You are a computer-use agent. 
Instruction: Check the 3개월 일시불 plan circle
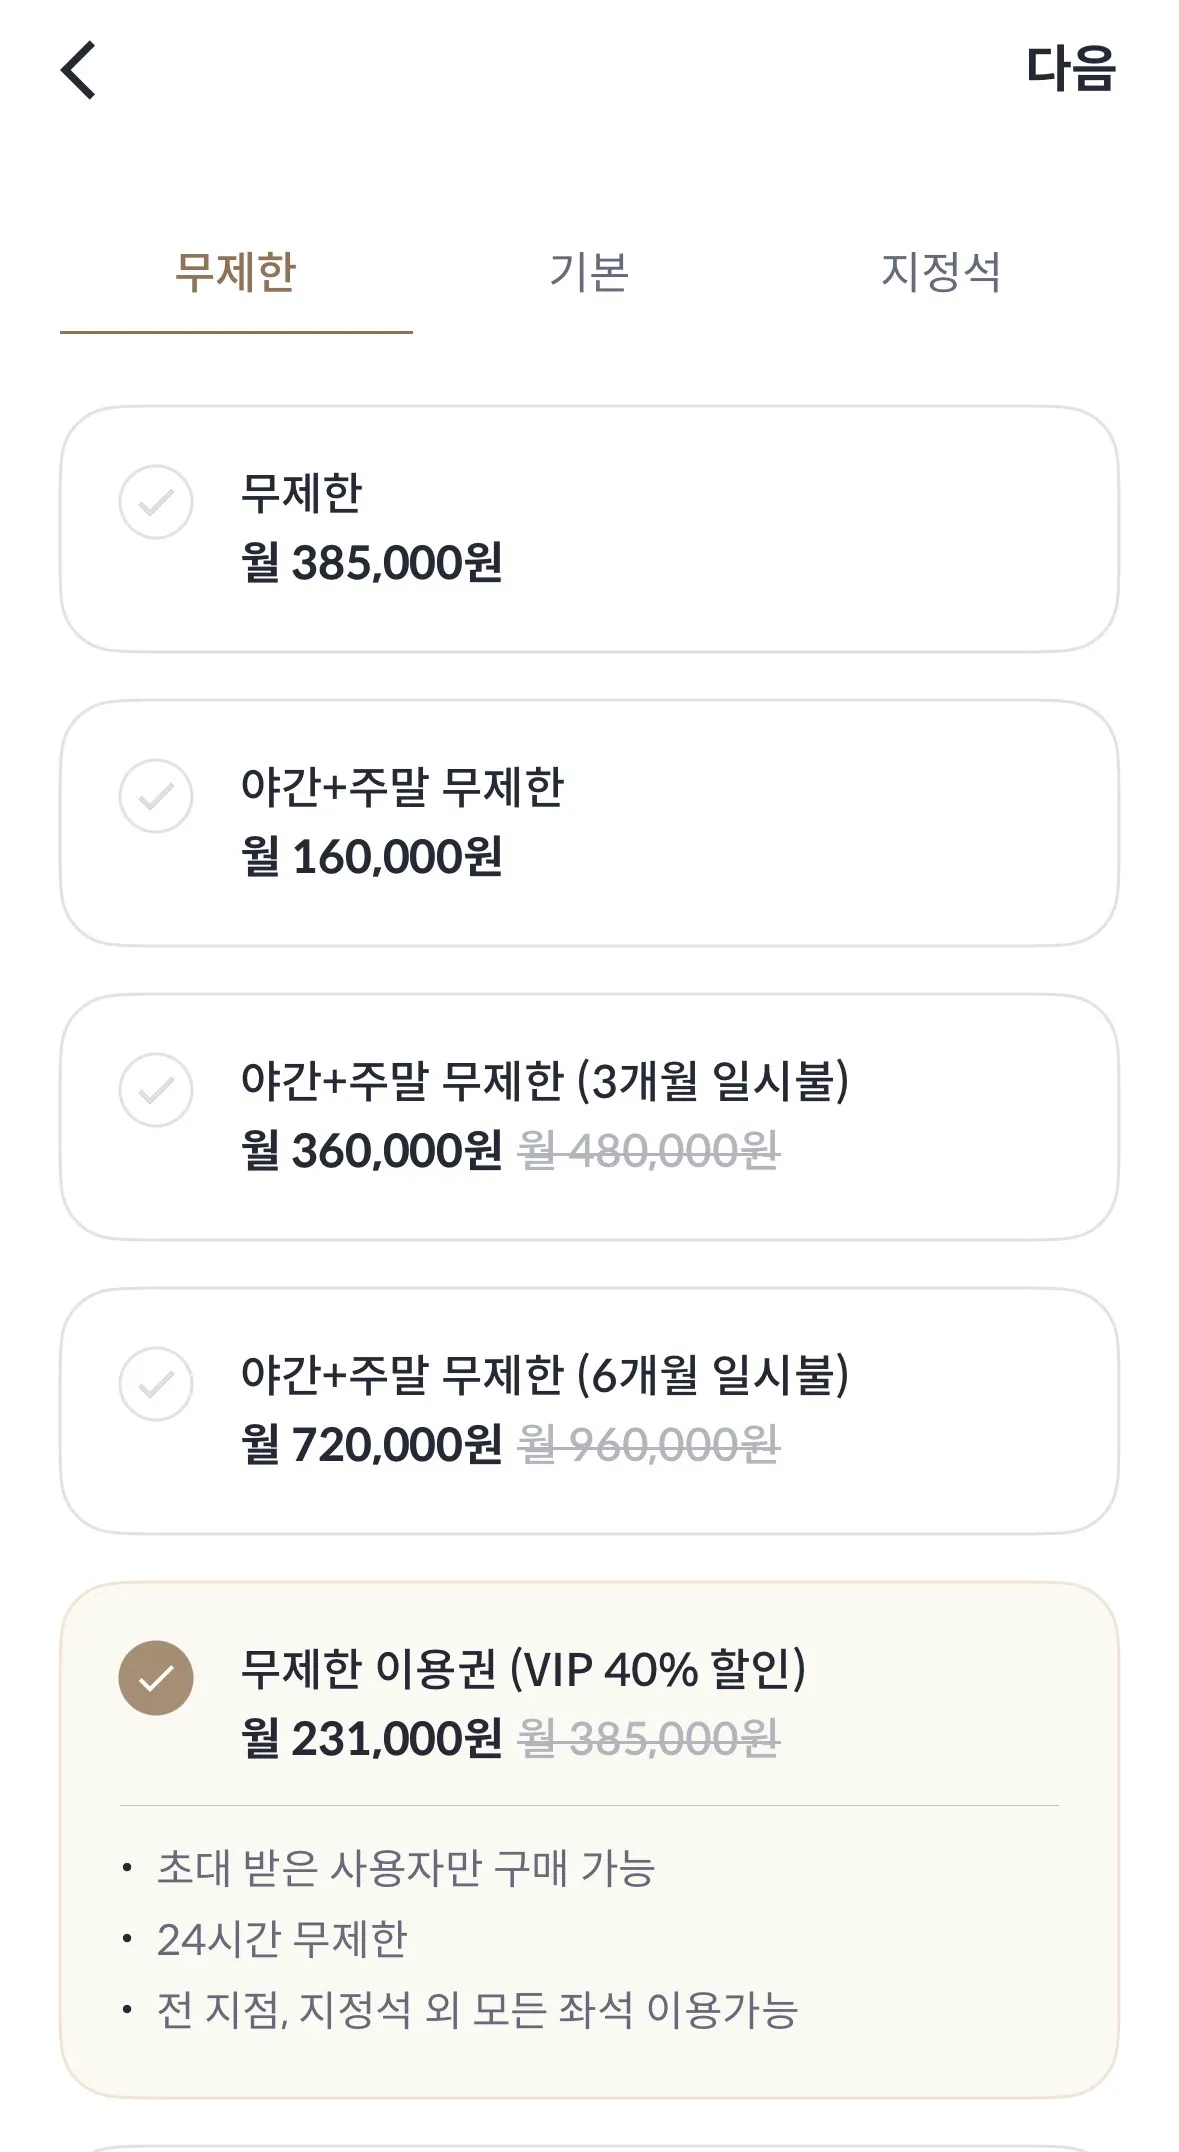point(156,1090)
